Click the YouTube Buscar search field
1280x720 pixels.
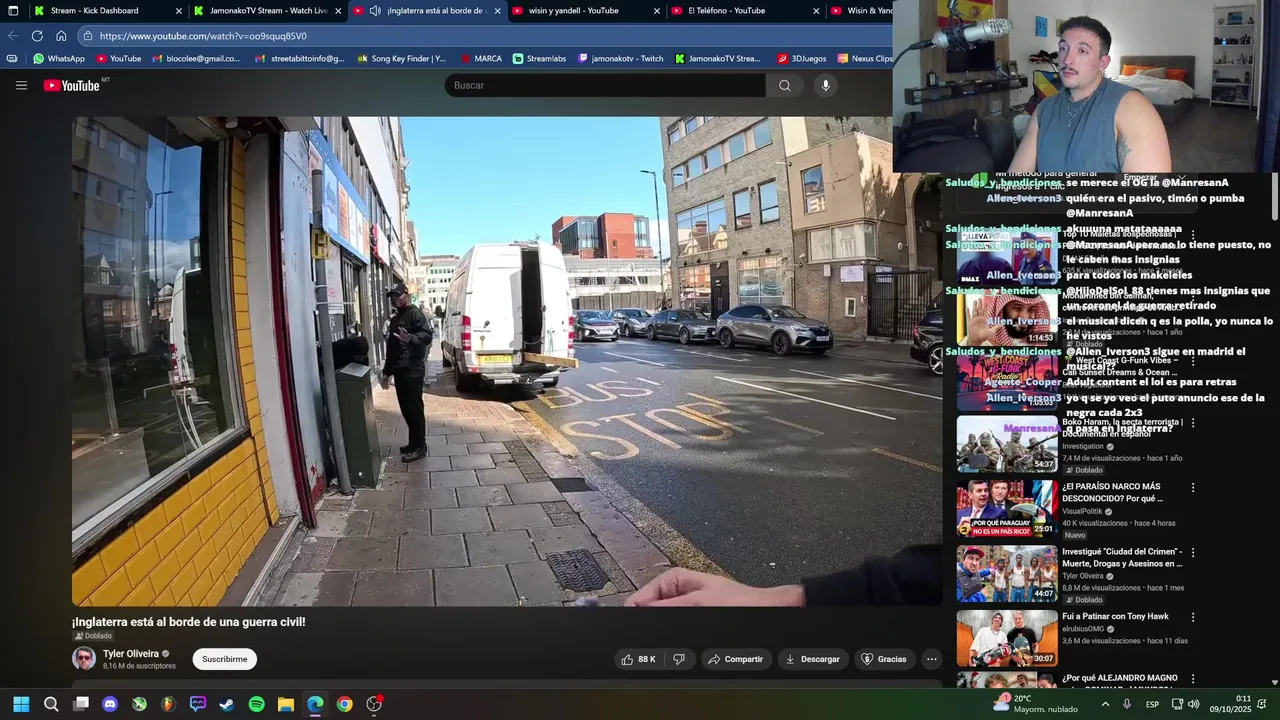point(605,85)
